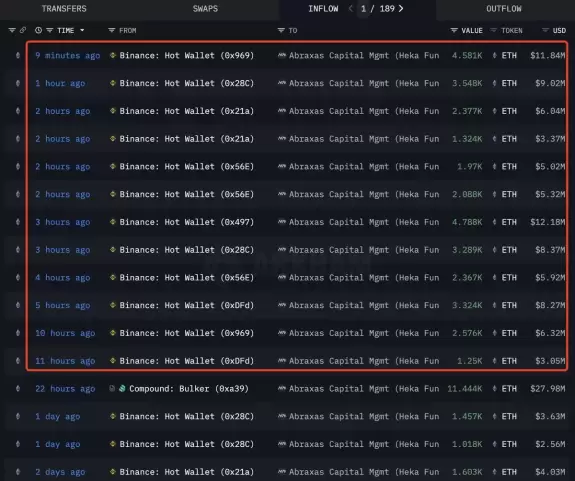Click the link icon in header
The width and height of the screenshot is (575, 481).
[23, 30]
